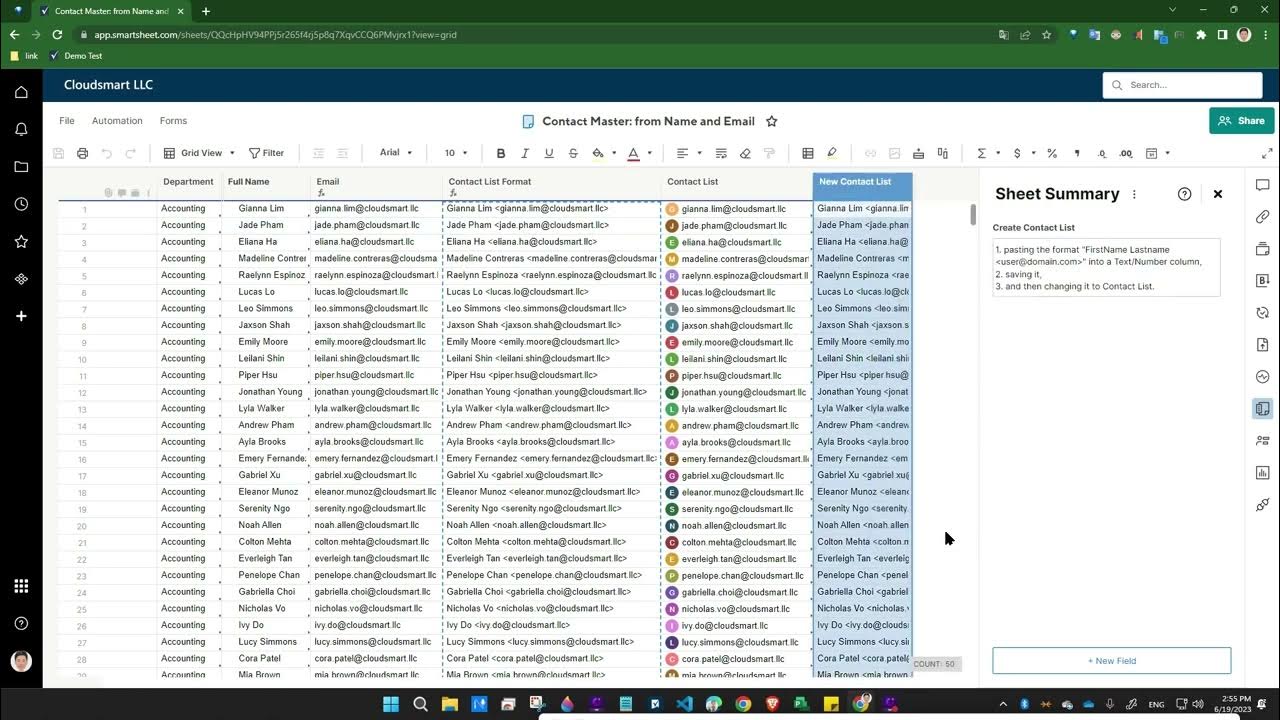Open Brandfolder icon in right rail

pos(1263,281)
